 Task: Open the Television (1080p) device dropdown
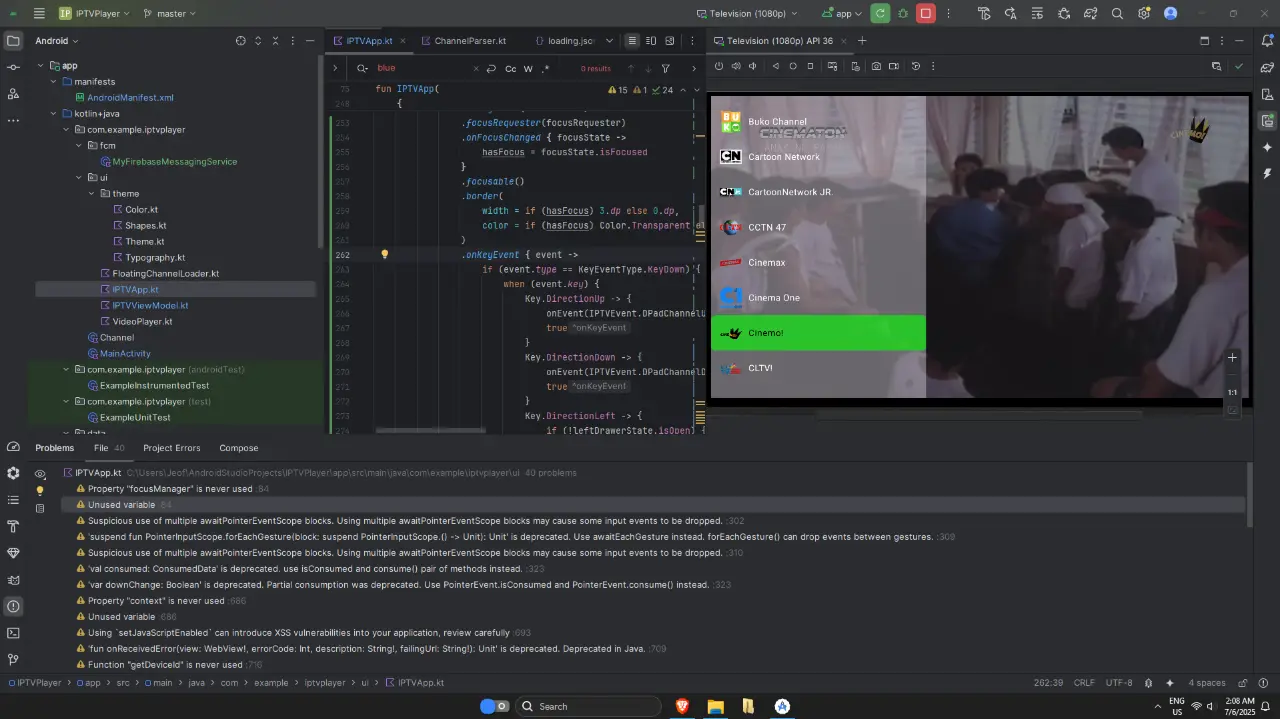(x=748, y=13)
